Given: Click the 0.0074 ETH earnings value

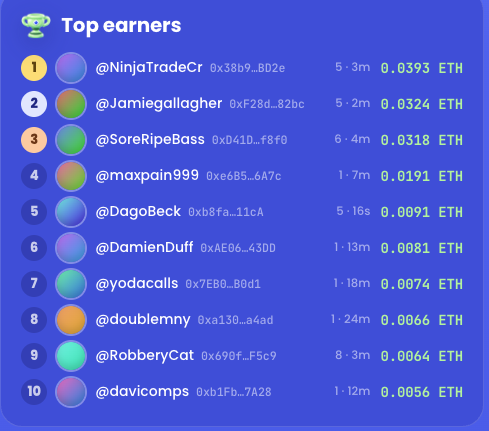Looking at the screenshot, I should pyautogui.click(x=422, y=284).
